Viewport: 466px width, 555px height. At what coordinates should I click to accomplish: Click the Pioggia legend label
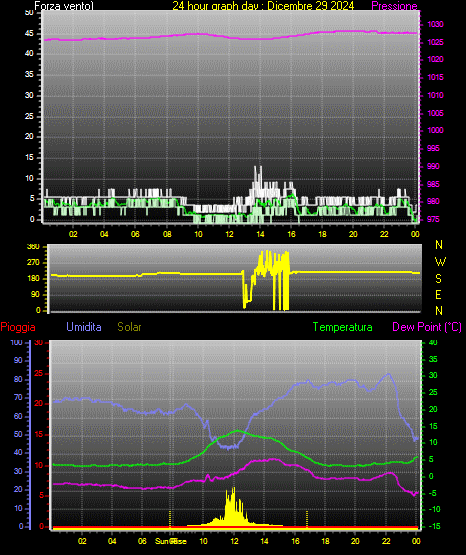[18, 327]
